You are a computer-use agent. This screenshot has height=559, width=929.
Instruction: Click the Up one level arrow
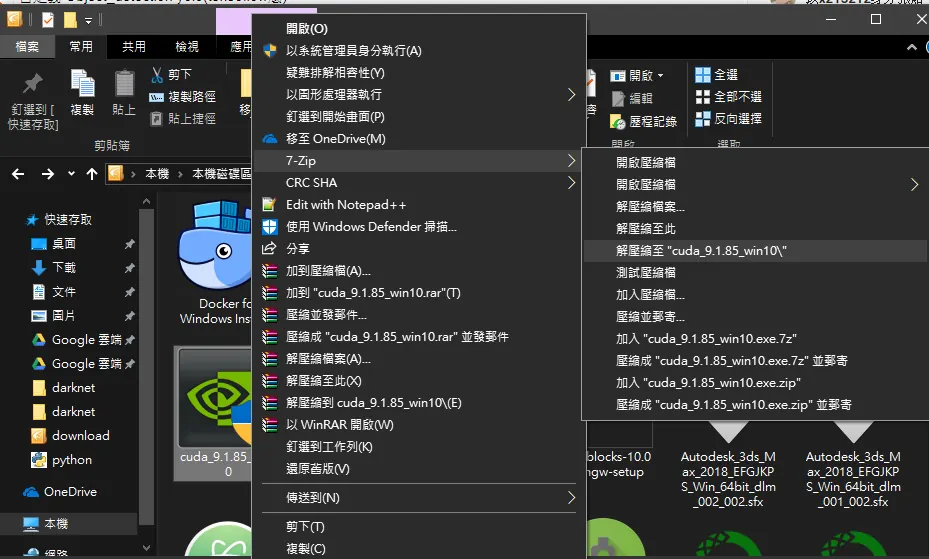coord(92,174)
